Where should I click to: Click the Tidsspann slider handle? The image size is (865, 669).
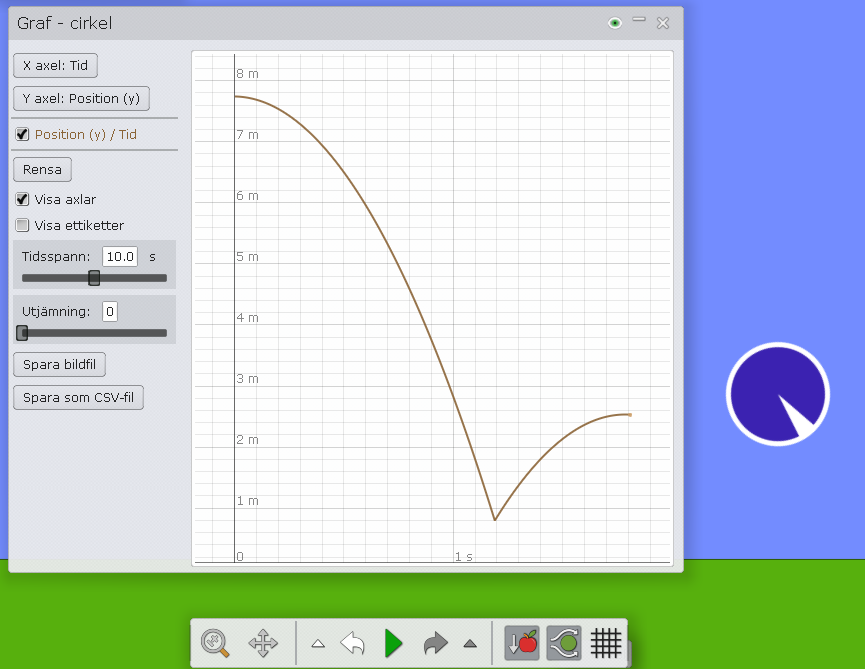click(94, 278)
